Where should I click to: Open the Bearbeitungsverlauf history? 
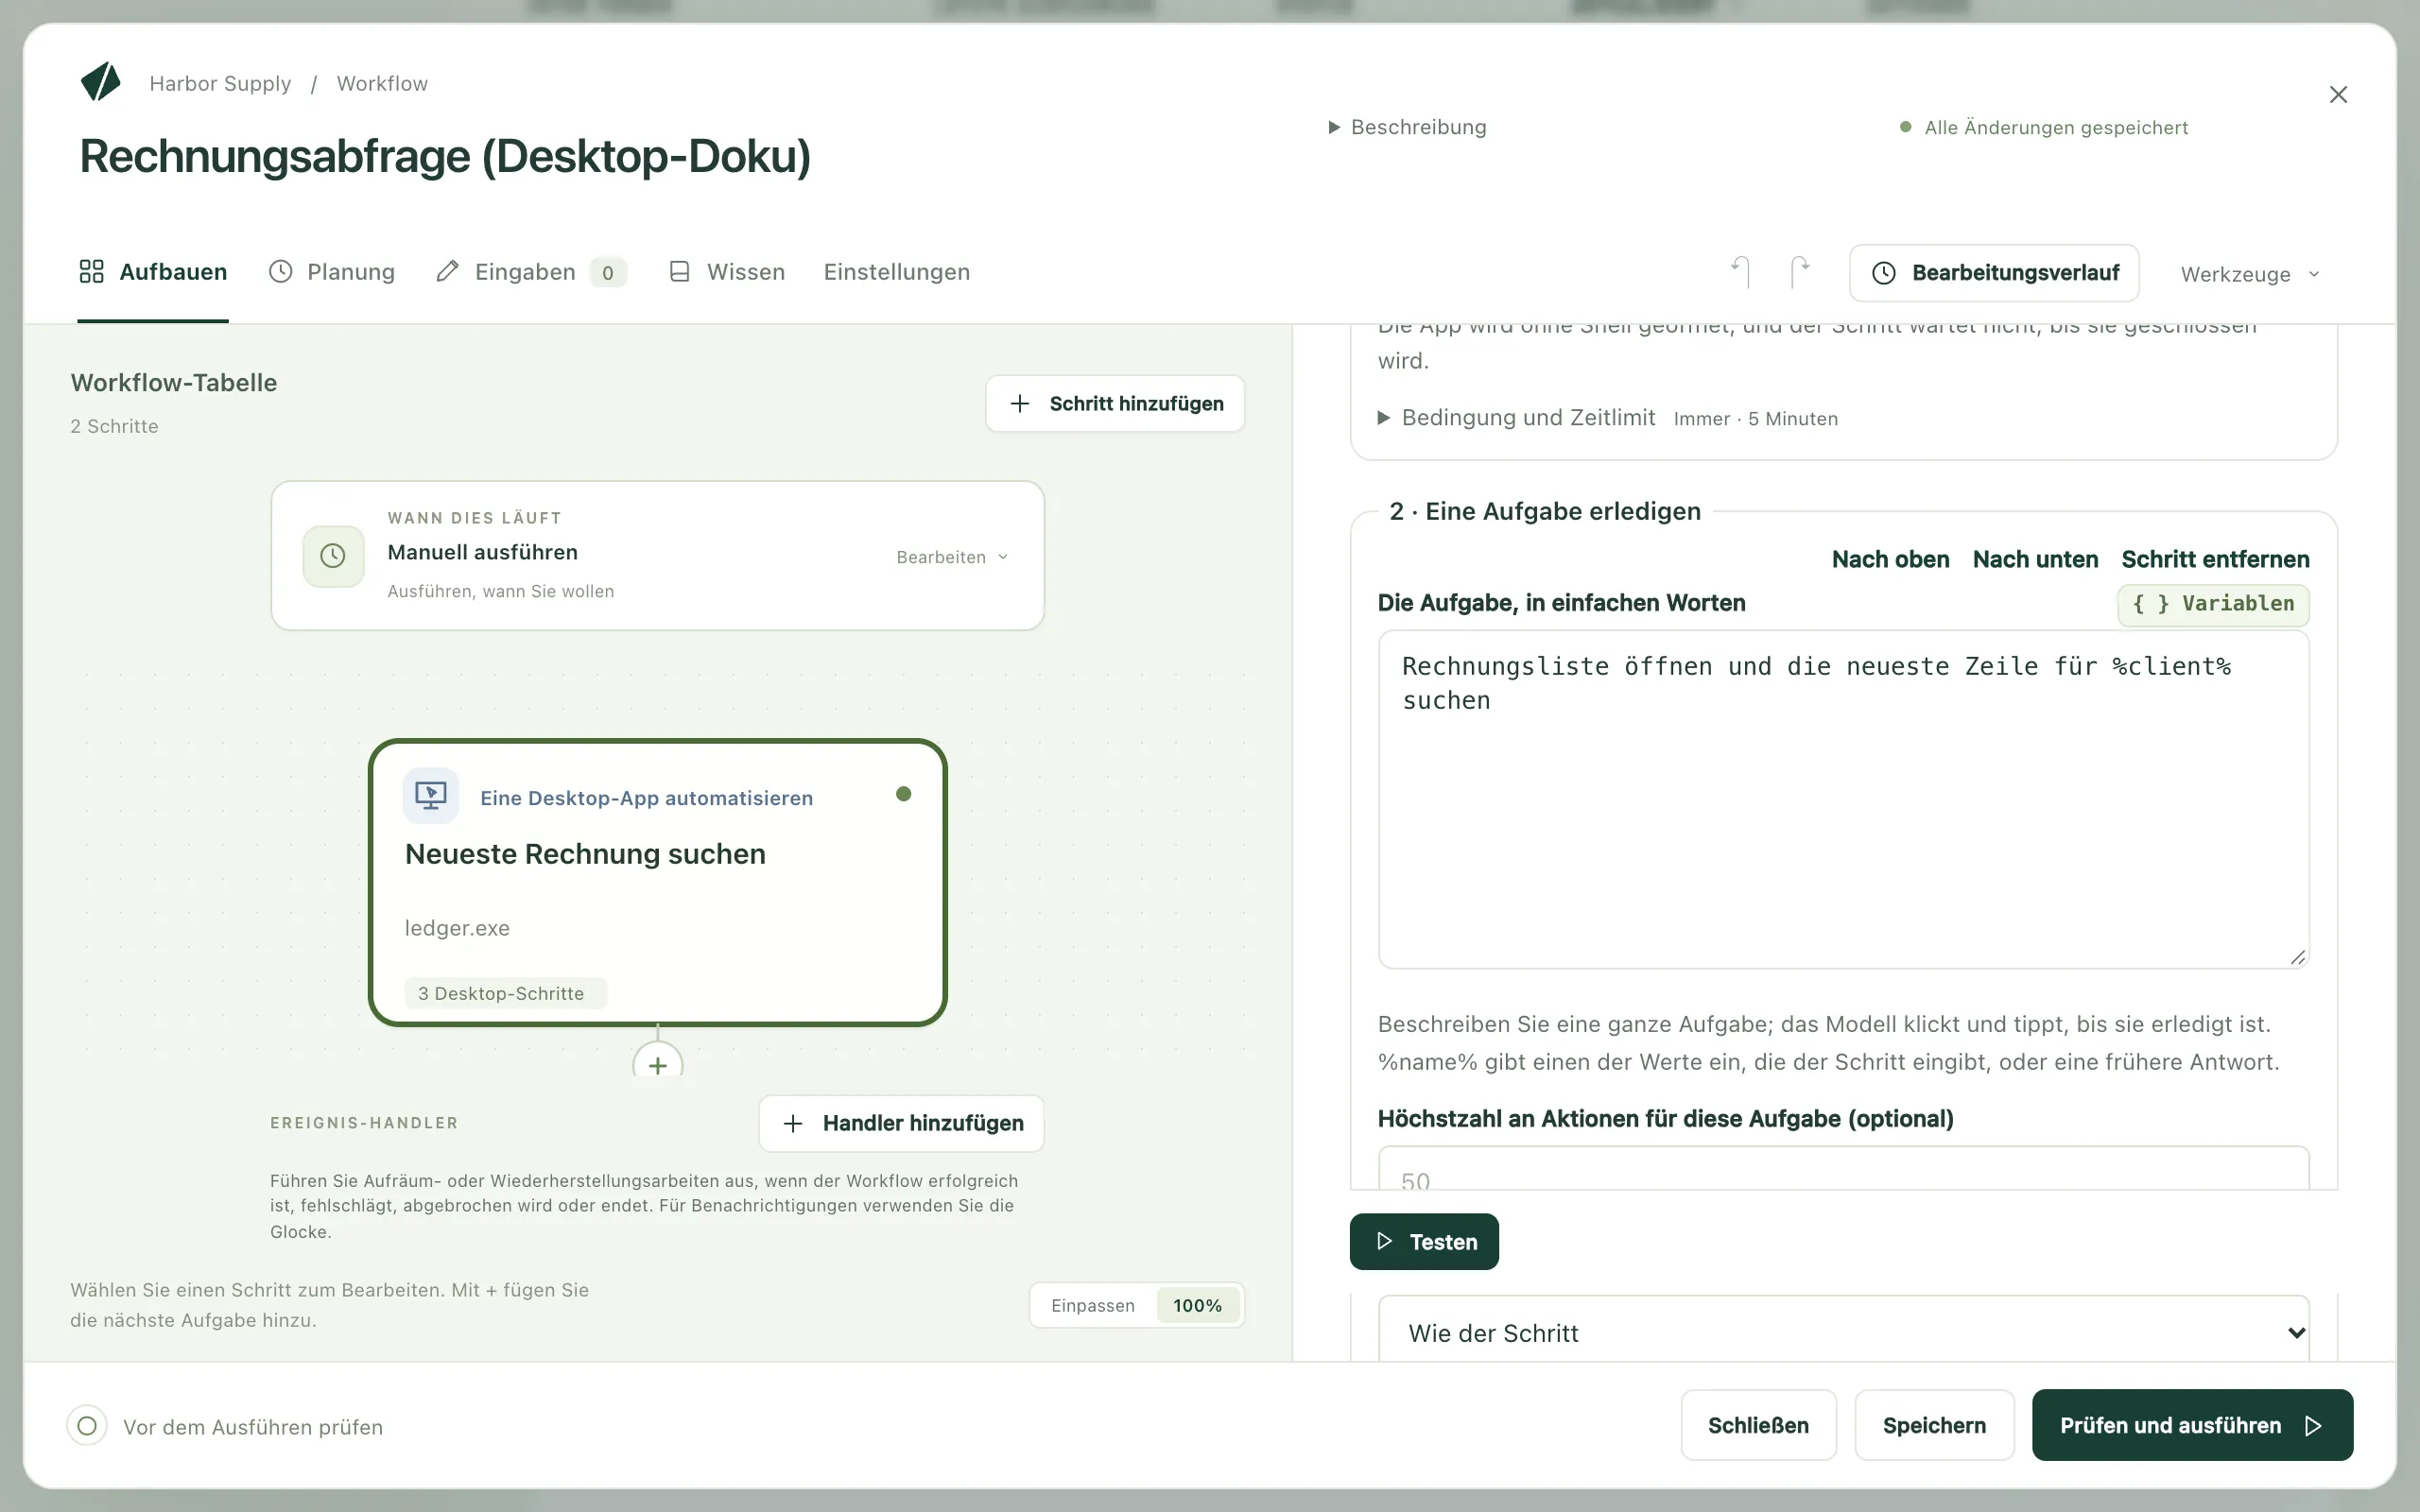pos(1994,273)
